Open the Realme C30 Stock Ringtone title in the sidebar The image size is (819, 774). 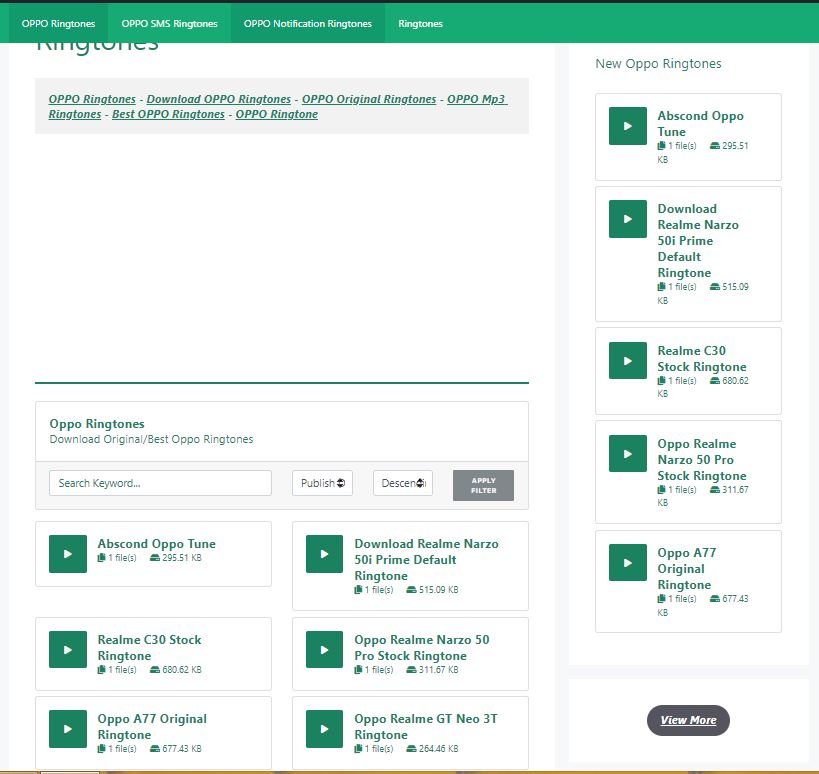point(701,359)
